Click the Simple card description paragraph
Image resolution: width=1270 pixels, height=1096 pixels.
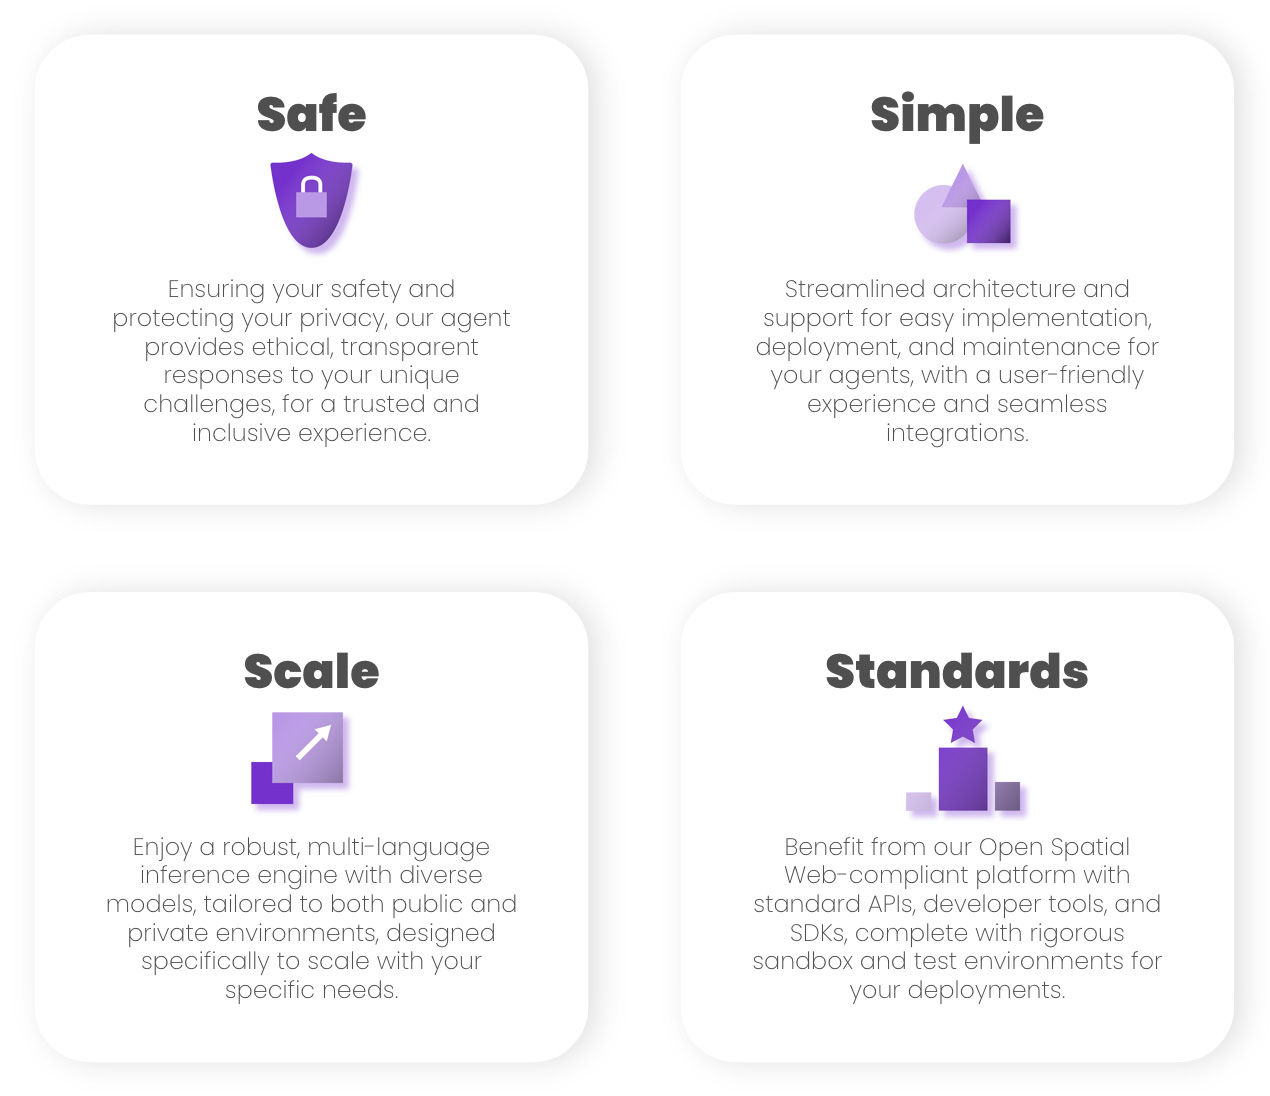[x=957, y=361]
